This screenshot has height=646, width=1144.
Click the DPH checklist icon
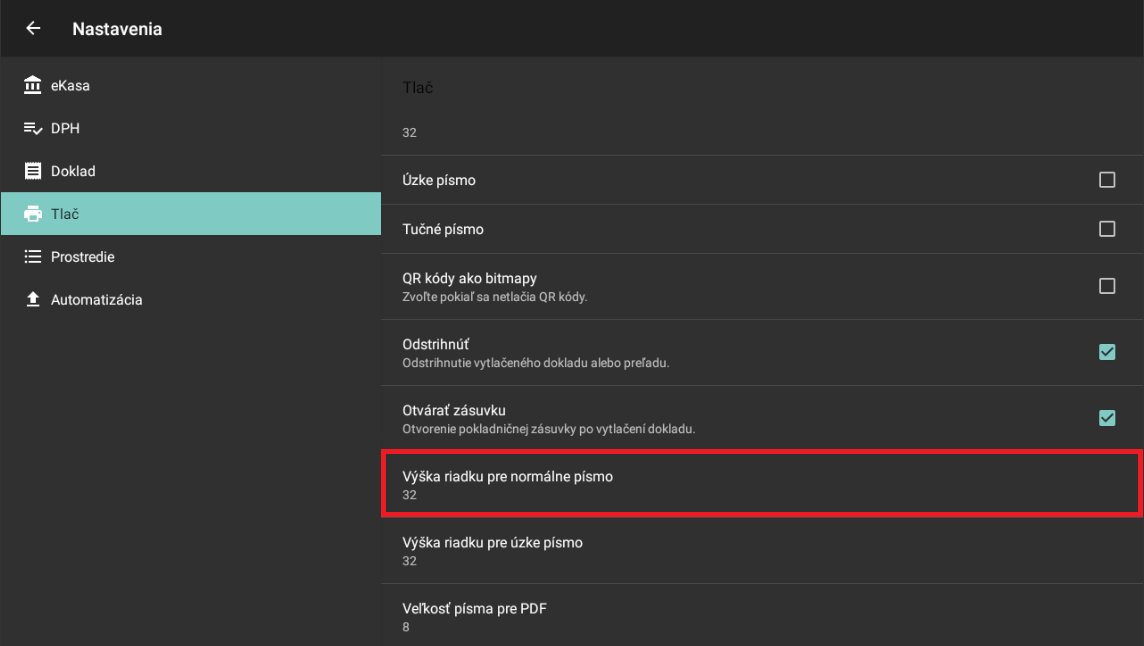[33, 129]
